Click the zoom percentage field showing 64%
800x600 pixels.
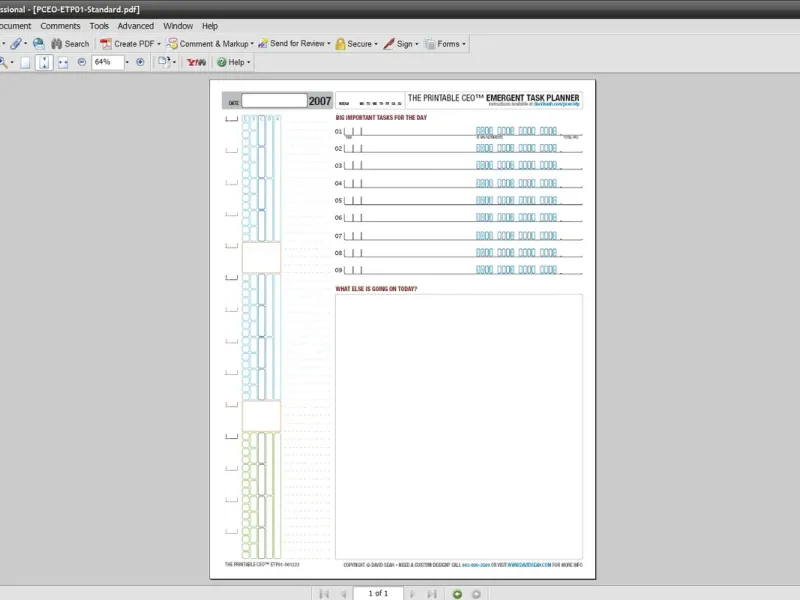pos(108,62)
